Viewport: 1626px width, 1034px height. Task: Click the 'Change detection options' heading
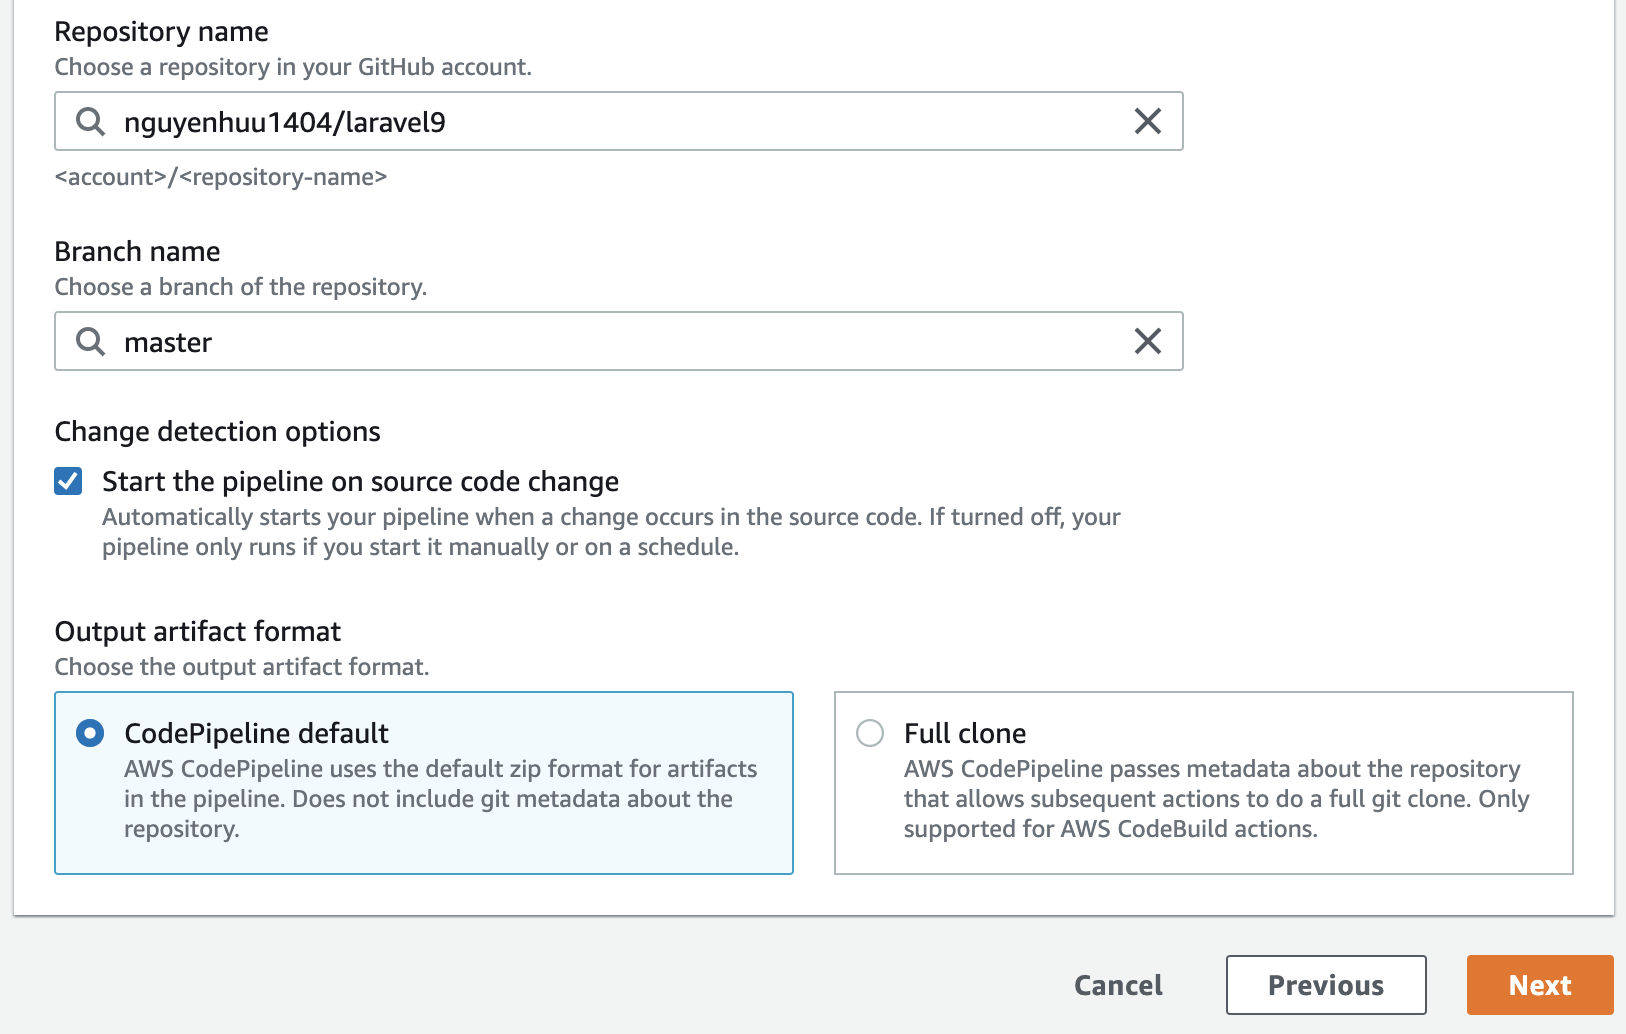coord(218,432)
